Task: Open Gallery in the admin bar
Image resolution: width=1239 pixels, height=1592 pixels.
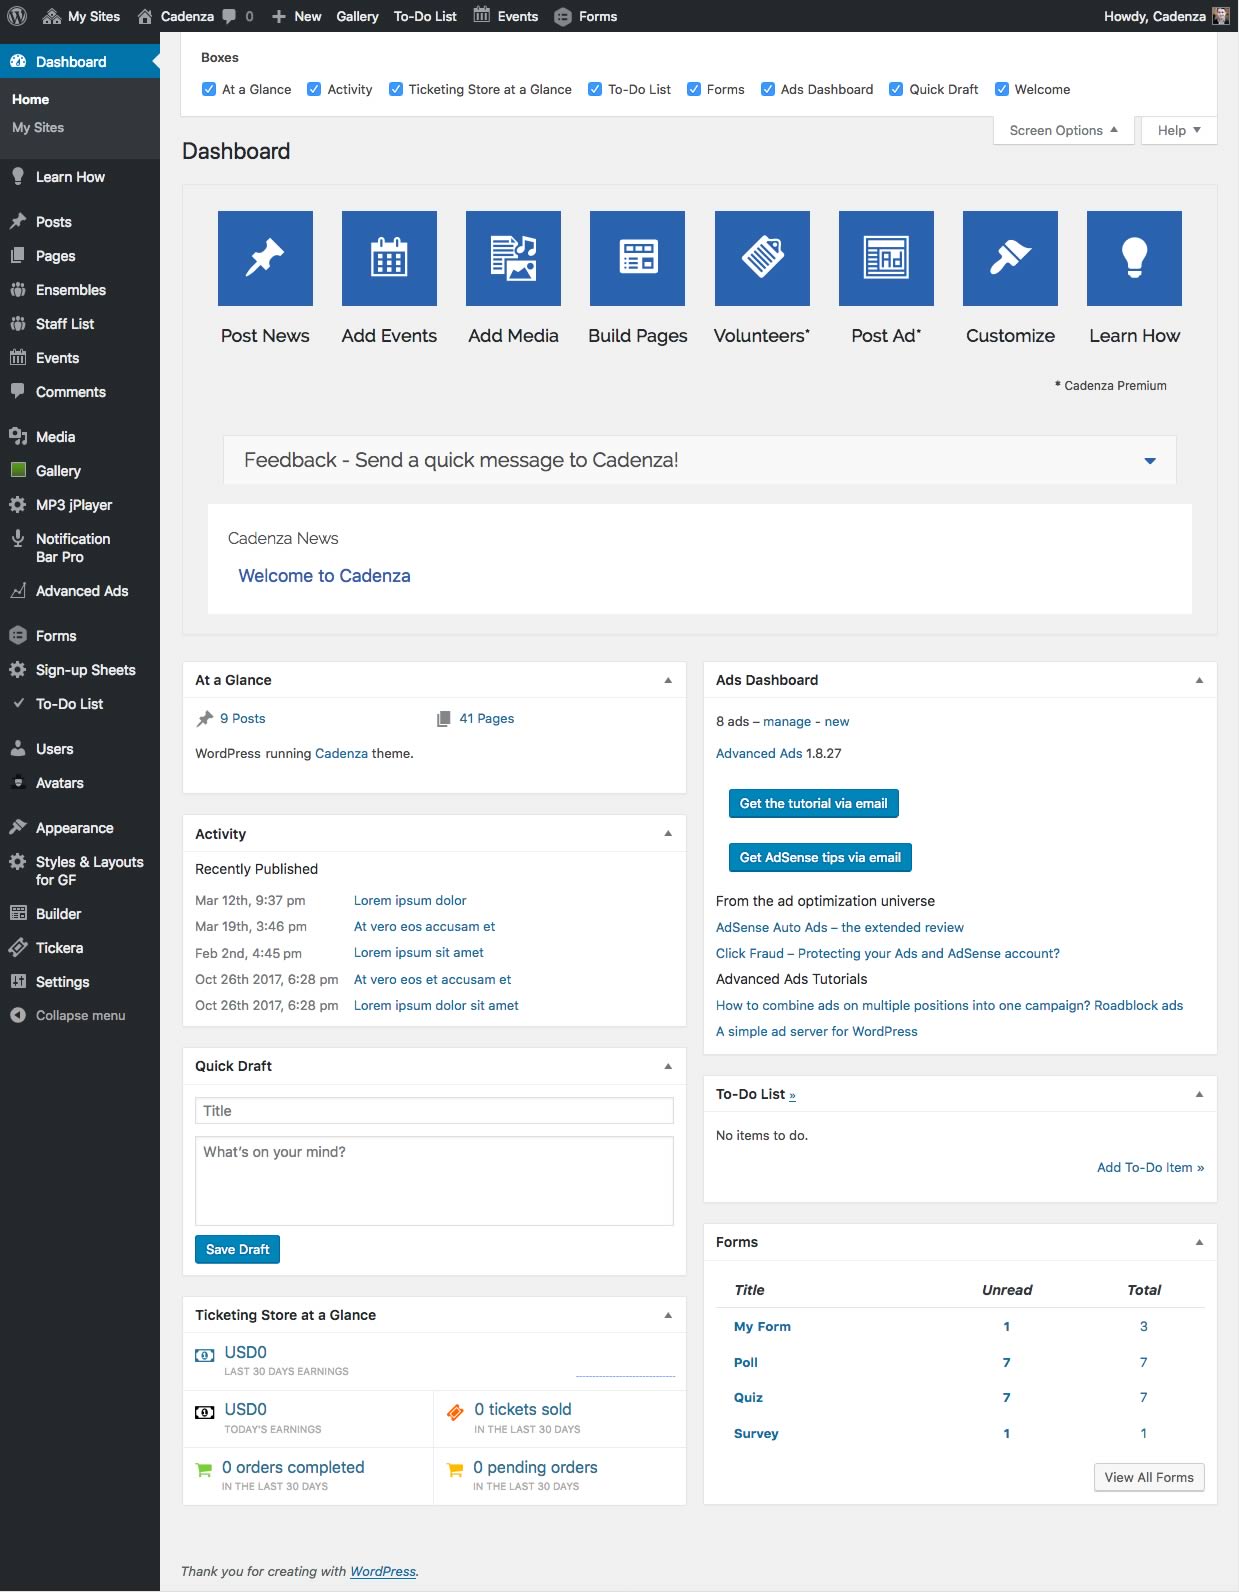Action: pyautogui.click(x=357, y=16)
